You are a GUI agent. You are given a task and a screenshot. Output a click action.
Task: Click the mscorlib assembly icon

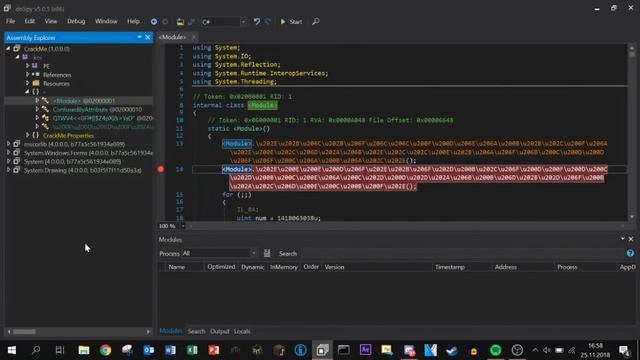pos(17,144)
